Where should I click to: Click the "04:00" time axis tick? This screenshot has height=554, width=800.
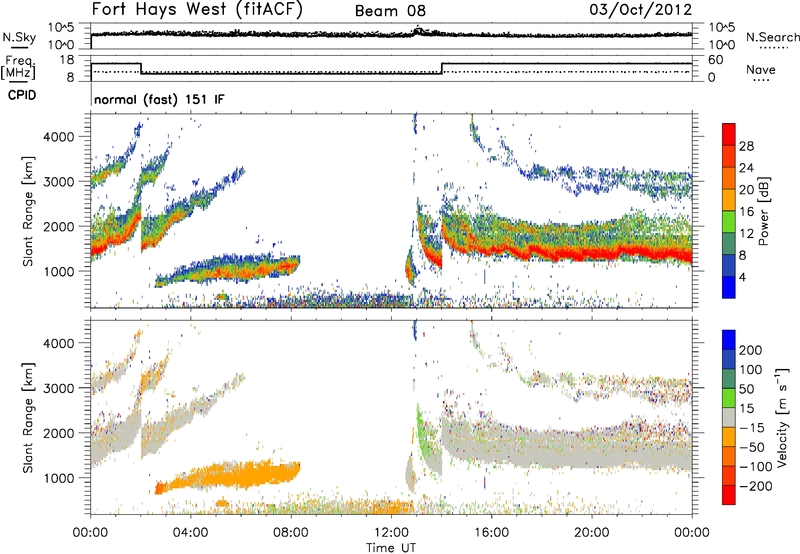click(x=190, y=533)
